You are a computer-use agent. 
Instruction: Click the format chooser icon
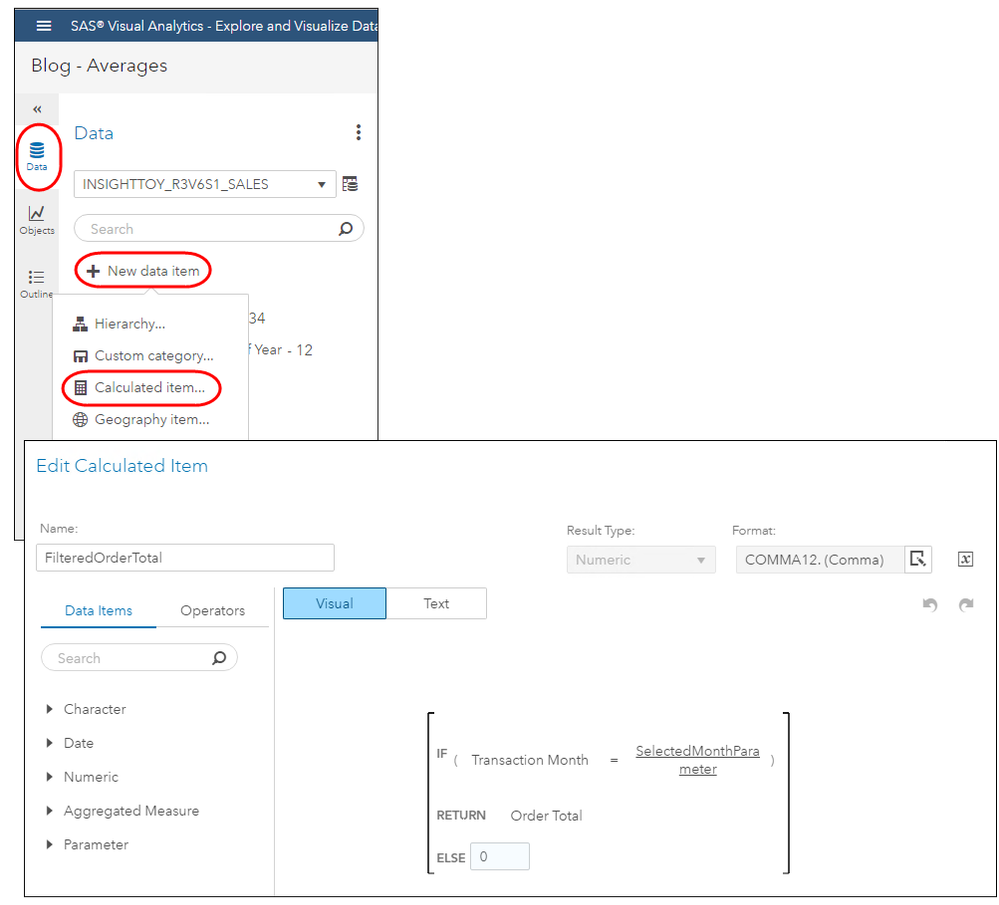tap(918, 559)
